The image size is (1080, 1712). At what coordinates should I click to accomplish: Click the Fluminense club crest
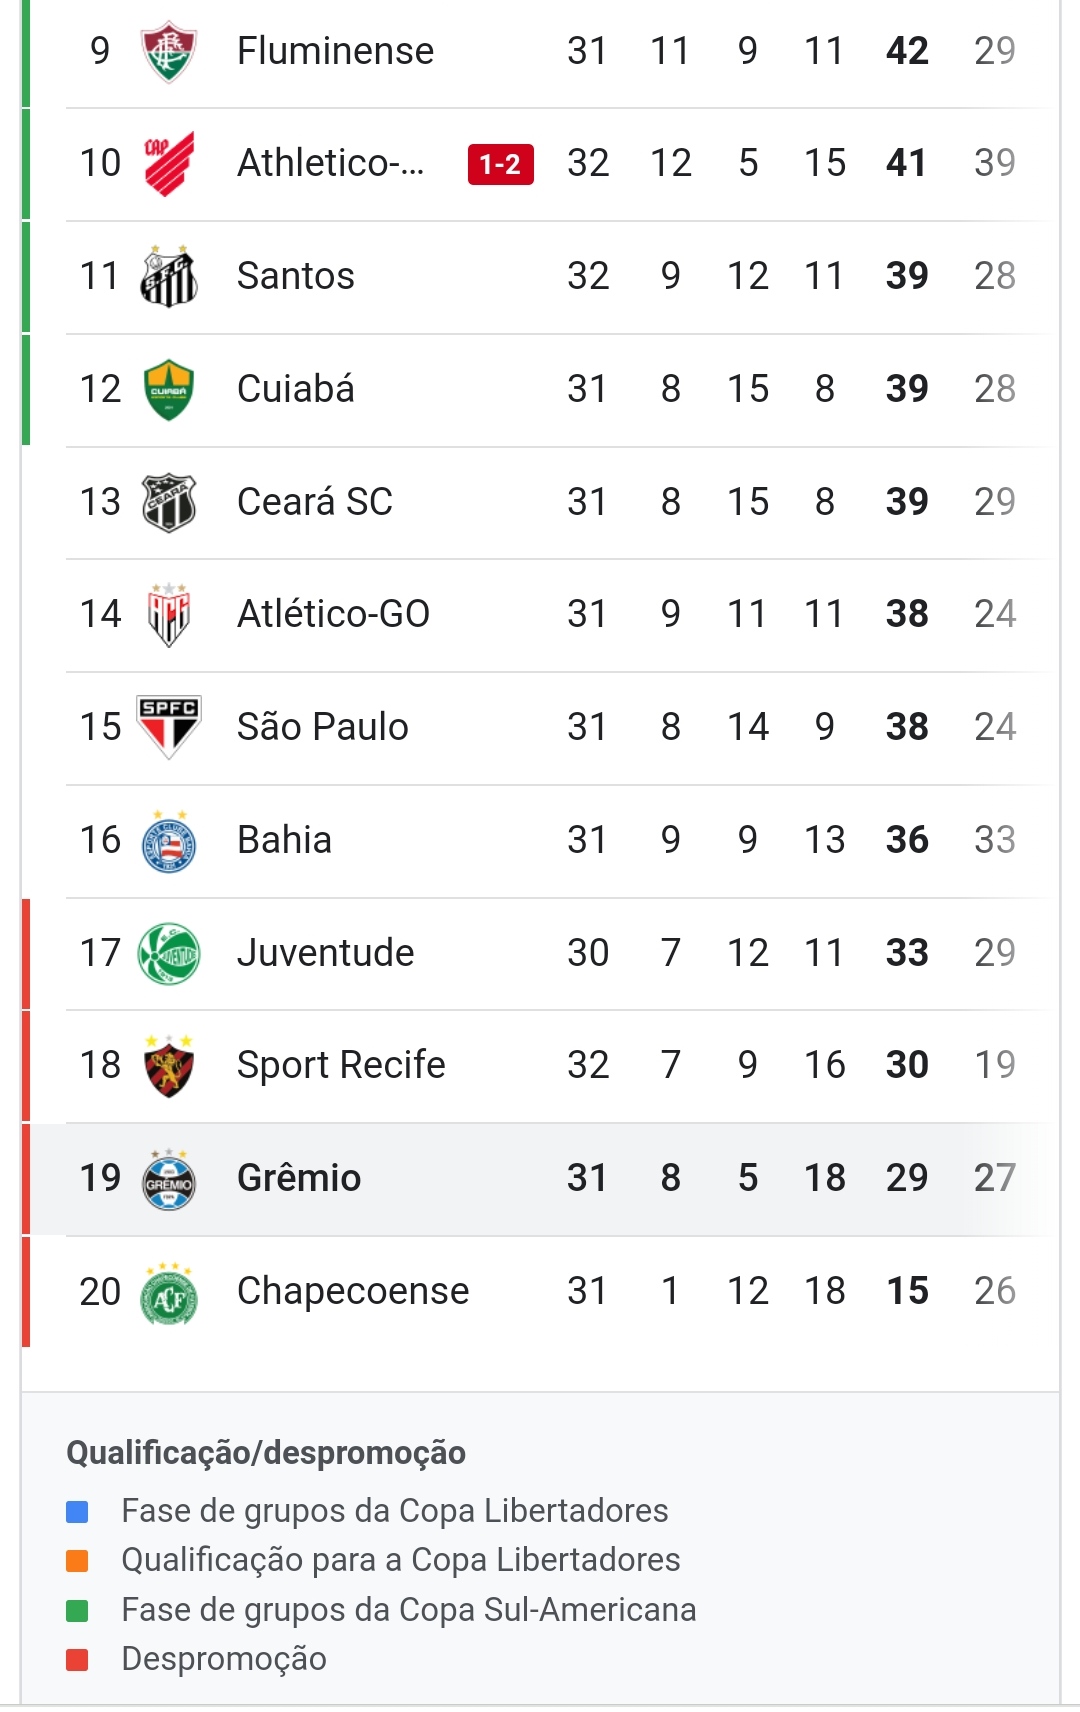169,51
